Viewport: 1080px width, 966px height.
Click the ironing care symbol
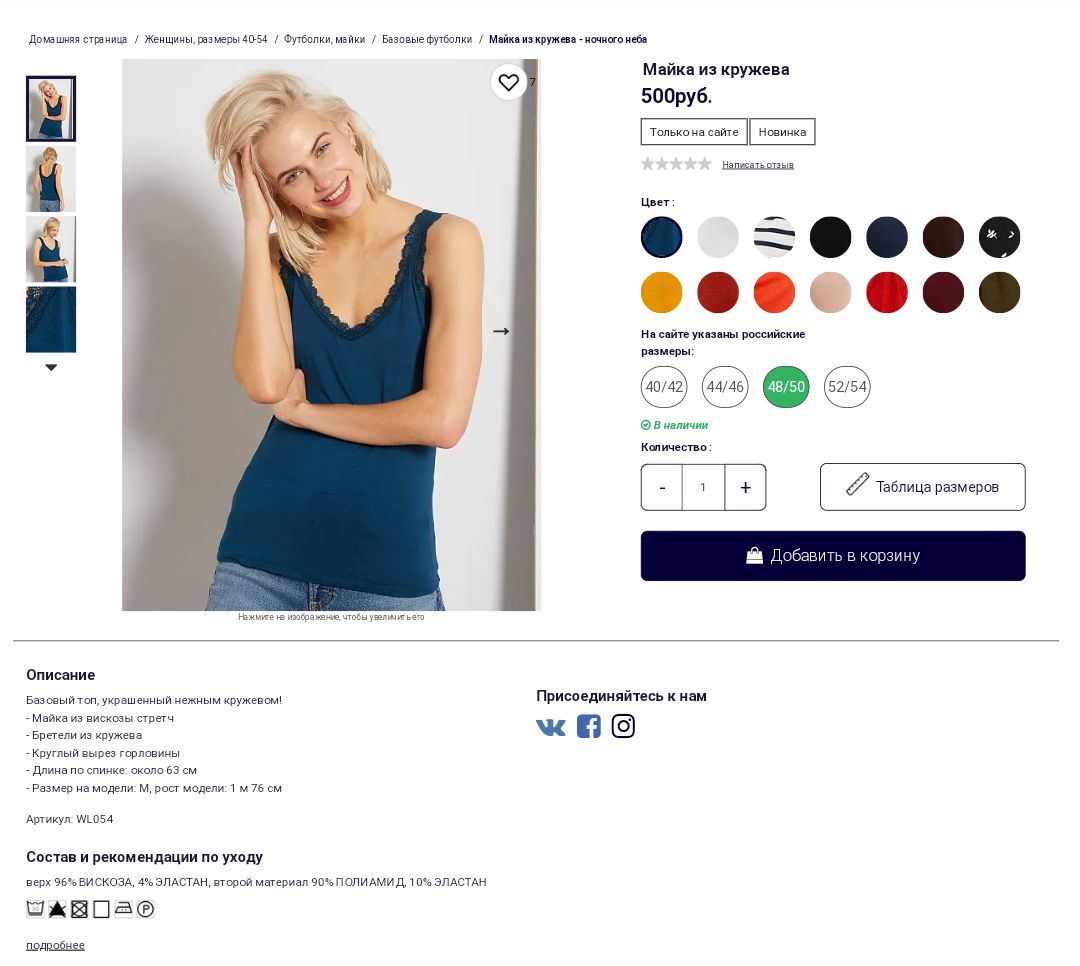123,909
